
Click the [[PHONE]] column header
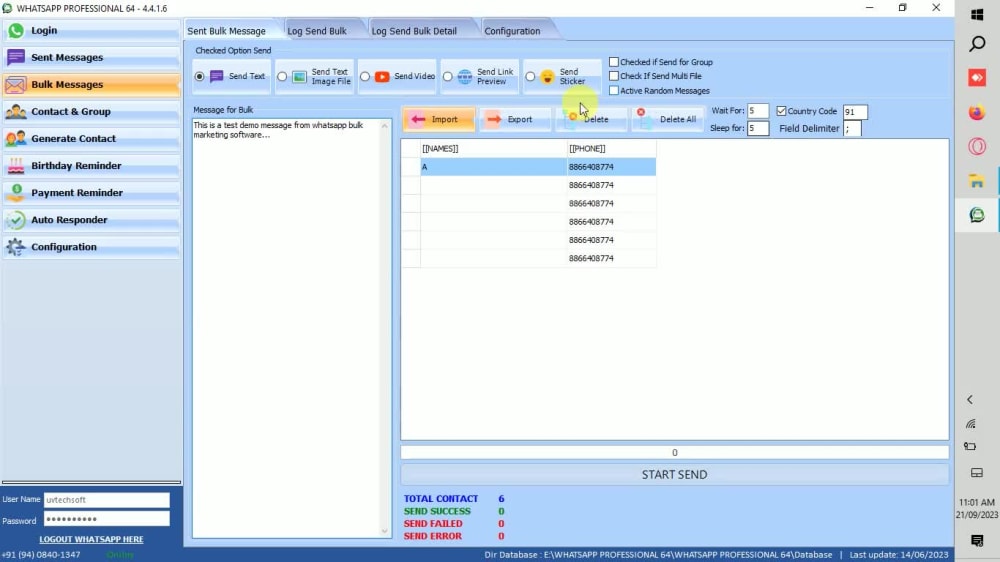(611, 149)
